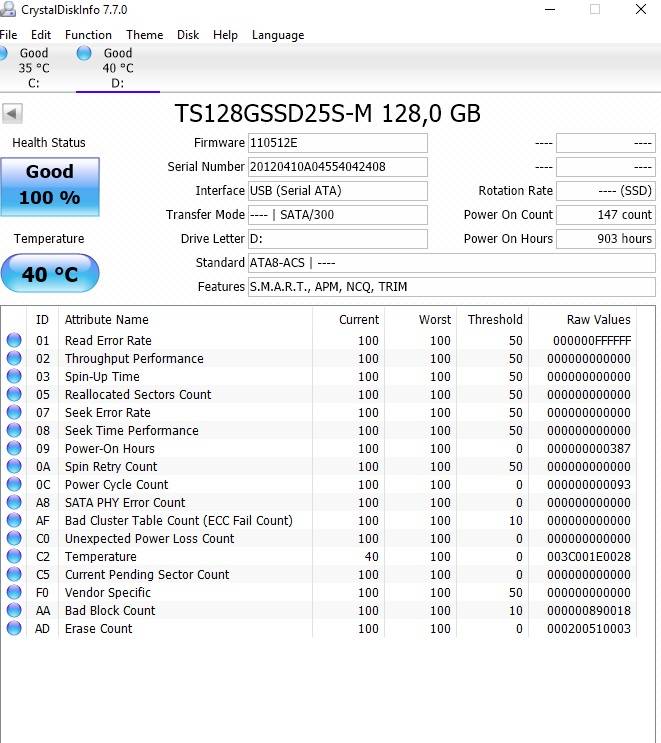Click the Good 100 % health status button
Screen dimensions: 661x743
point(50,185)
